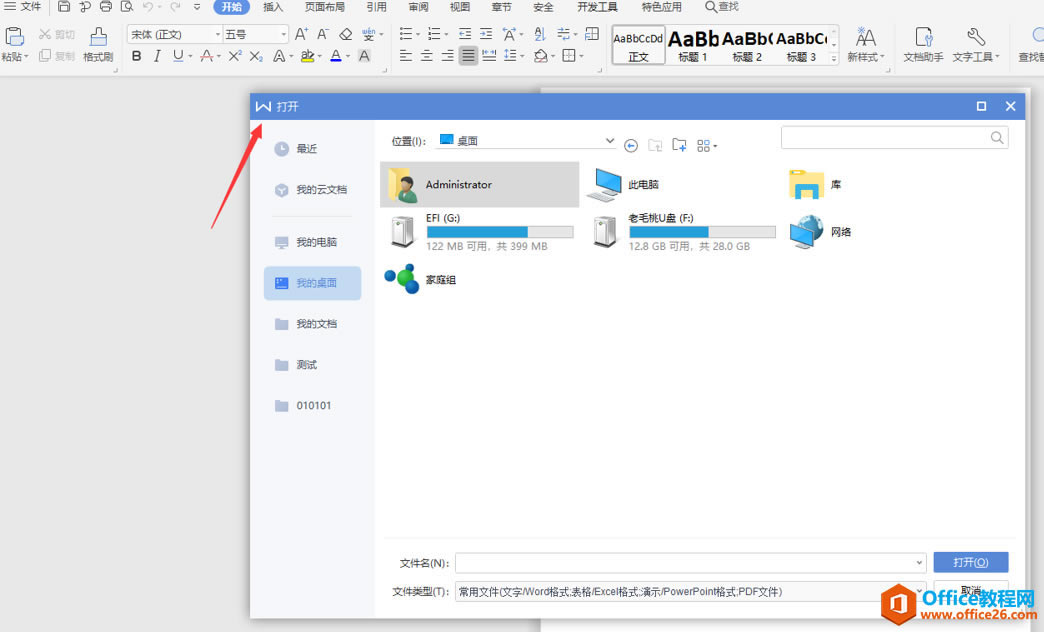Screen dimensions: 1044x632
Task: Select 最近 in Open dialog sidebar
Action: point(312,149)
